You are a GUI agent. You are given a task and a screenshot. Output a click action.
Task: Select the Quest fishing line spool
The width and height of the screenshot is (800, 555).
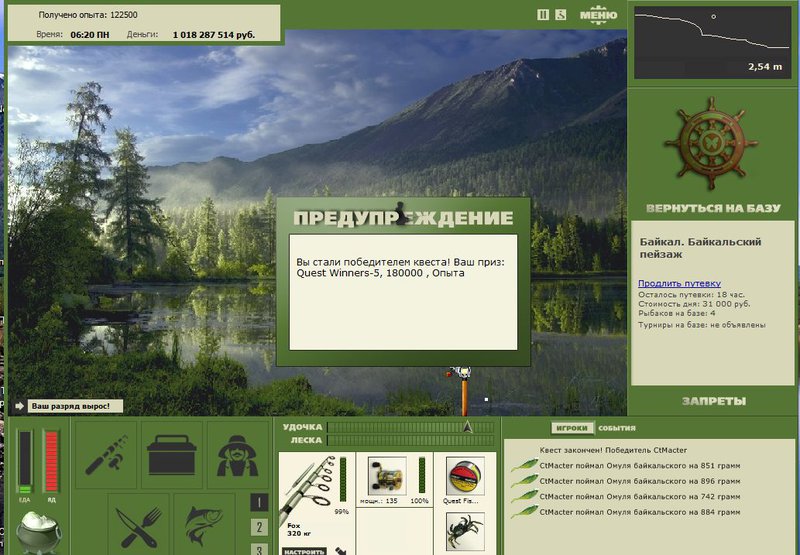click(x=465, y=475)
